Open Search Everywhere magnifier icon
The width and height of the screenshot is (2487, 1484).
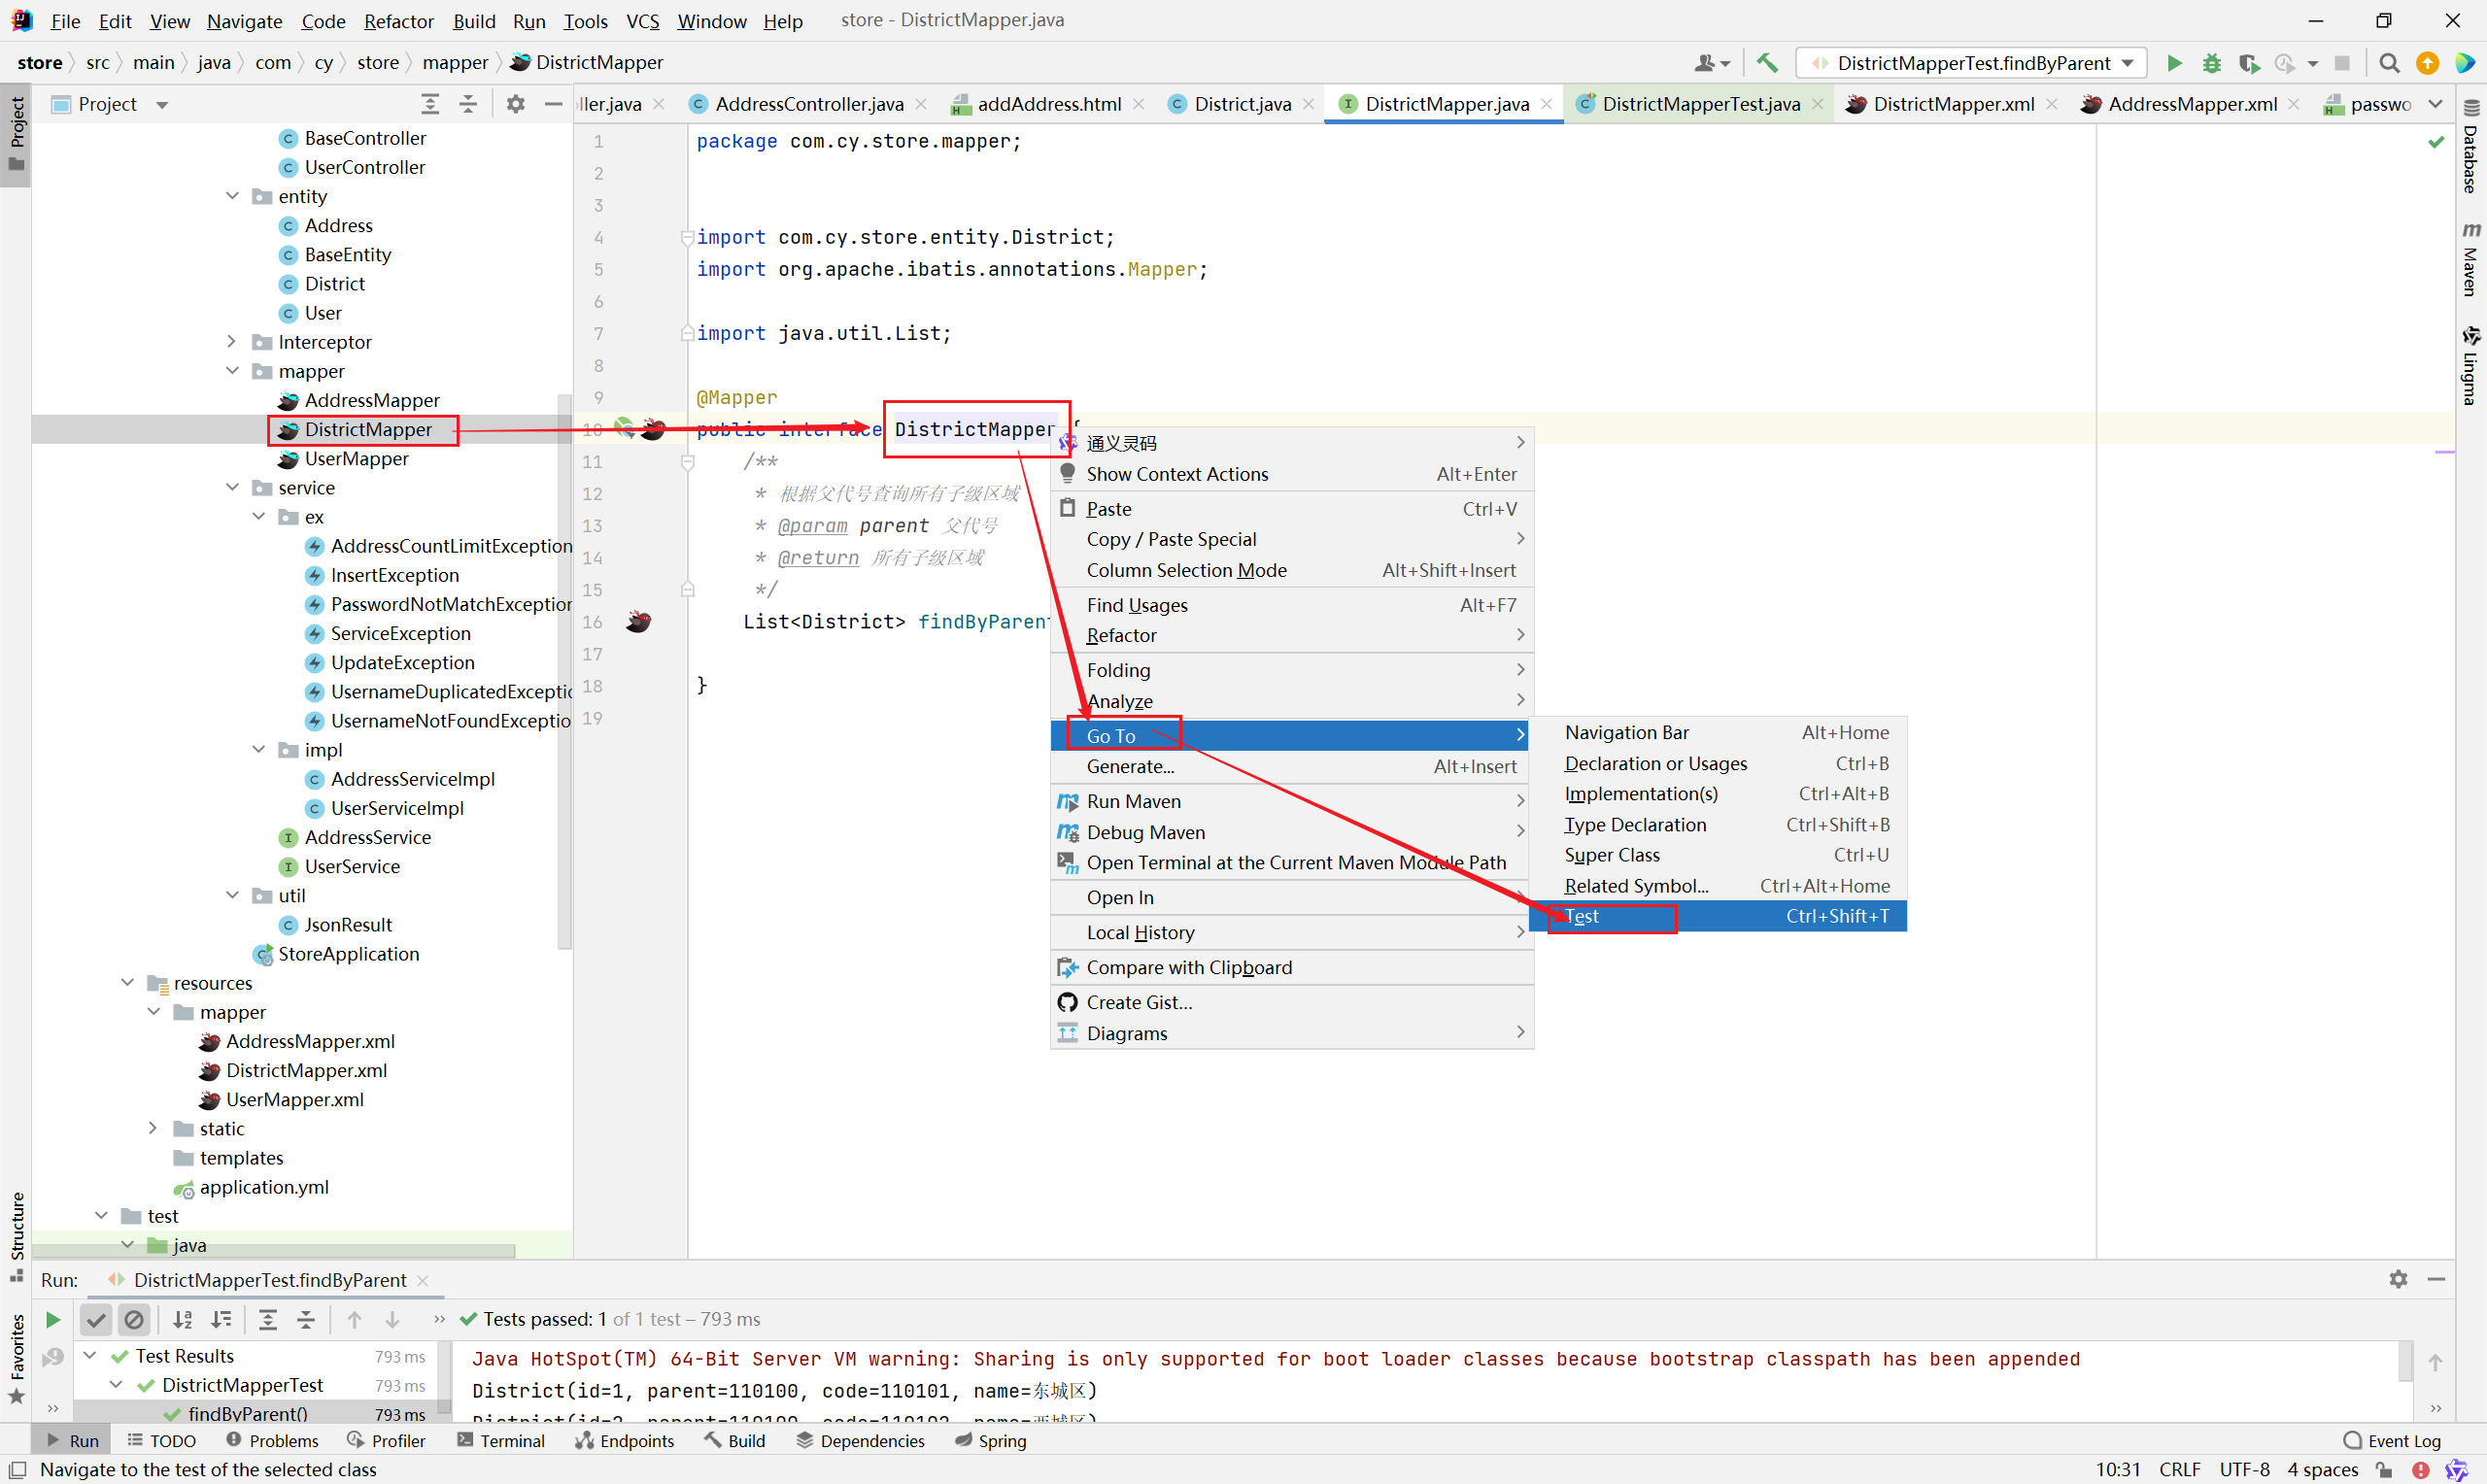click(x=2389, y=63)
